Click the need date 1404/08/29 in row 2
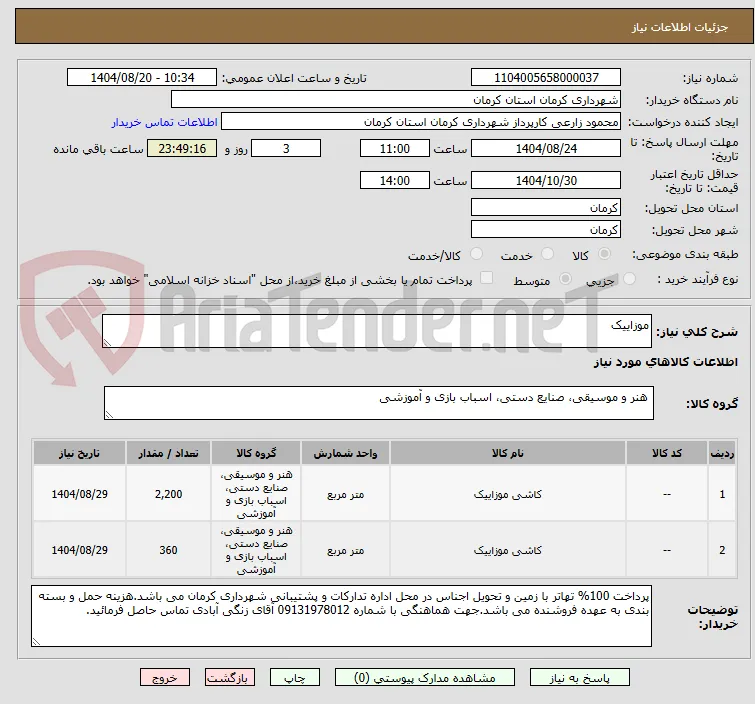The height and width of the screenshot is (704, 755). (79, 550)
